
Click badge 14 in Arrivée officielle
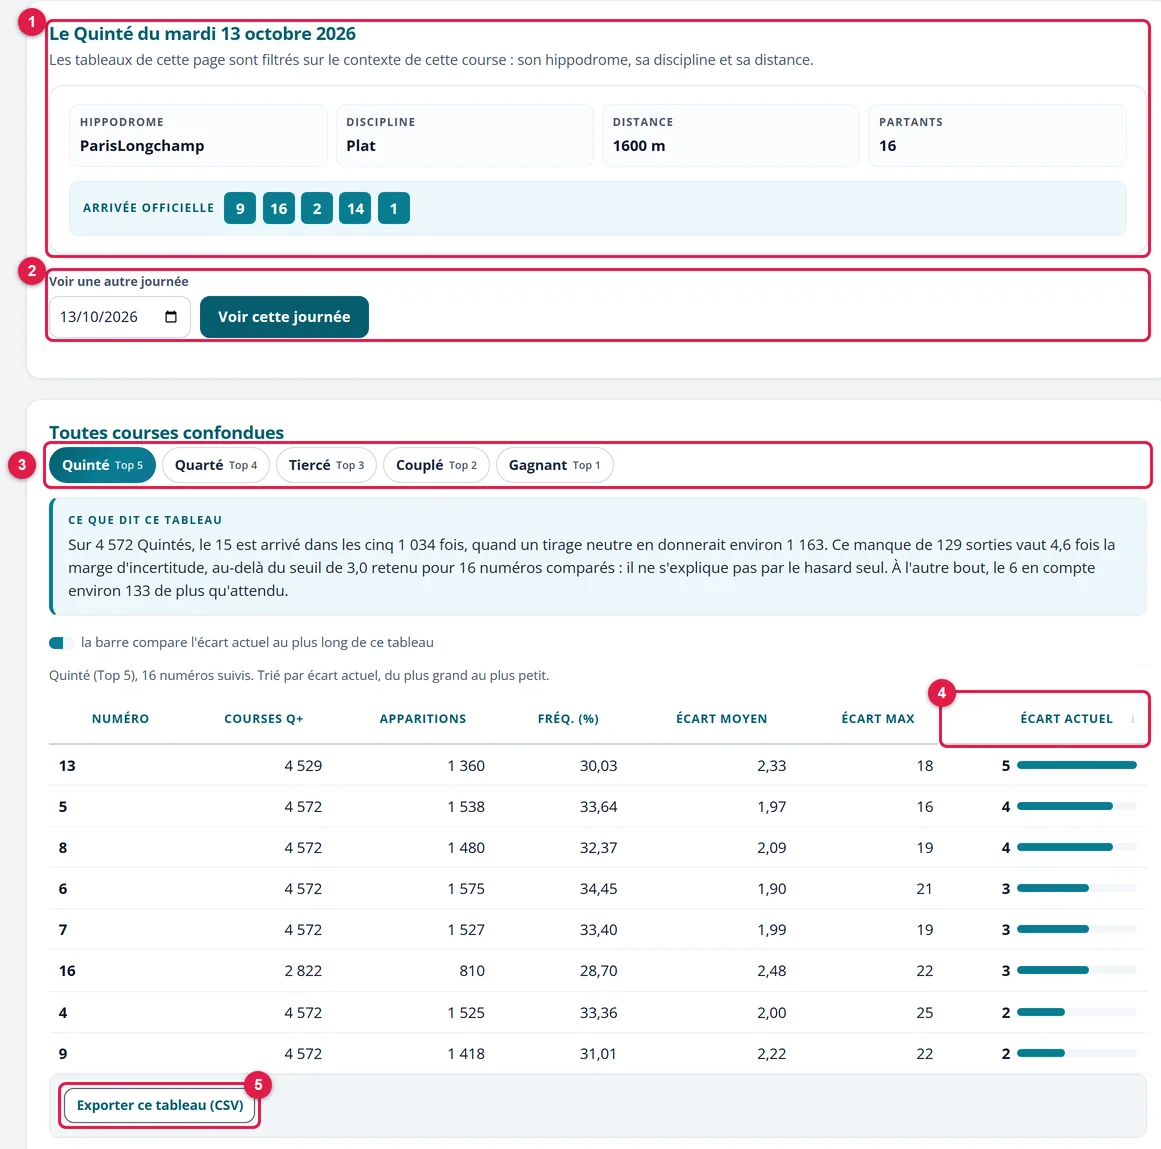coord(355,208)
